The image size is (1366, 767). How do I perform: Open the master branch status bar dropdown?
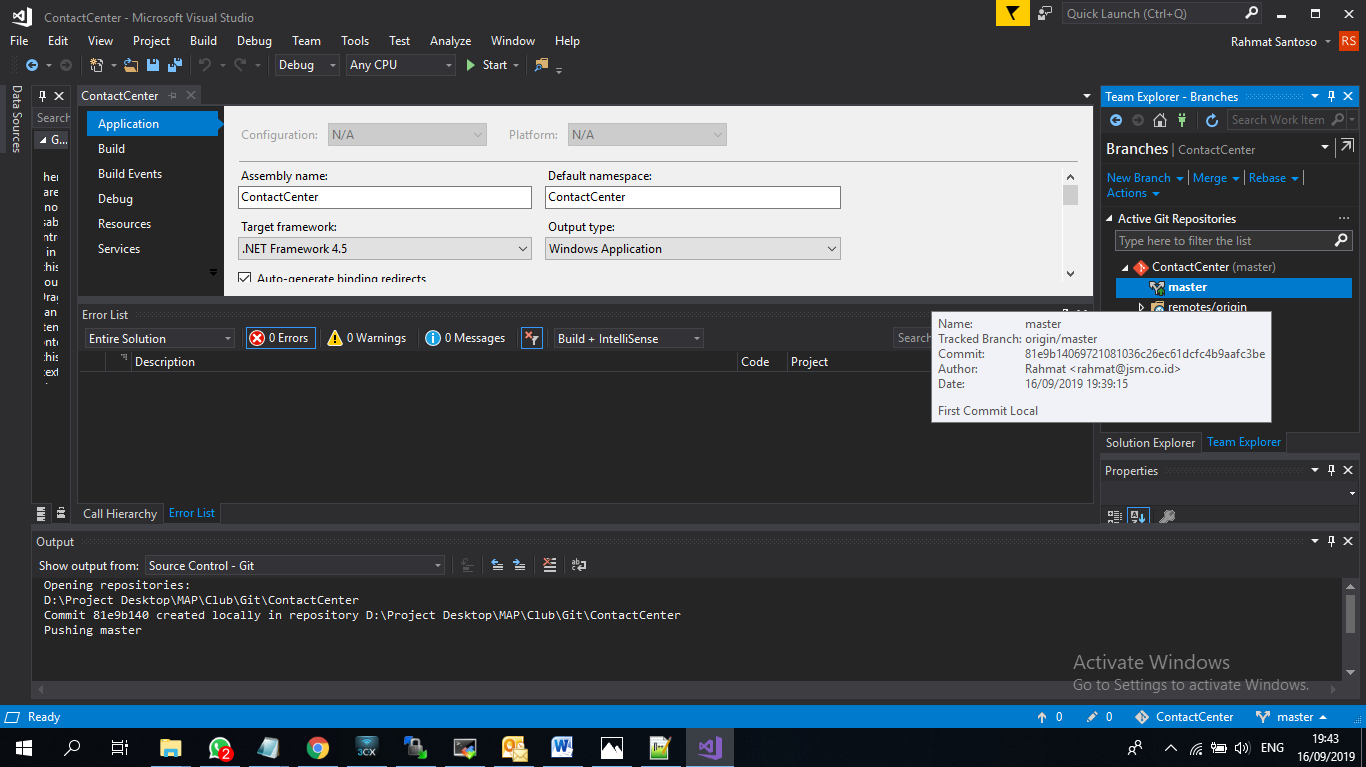click(x=1292, y=717)
